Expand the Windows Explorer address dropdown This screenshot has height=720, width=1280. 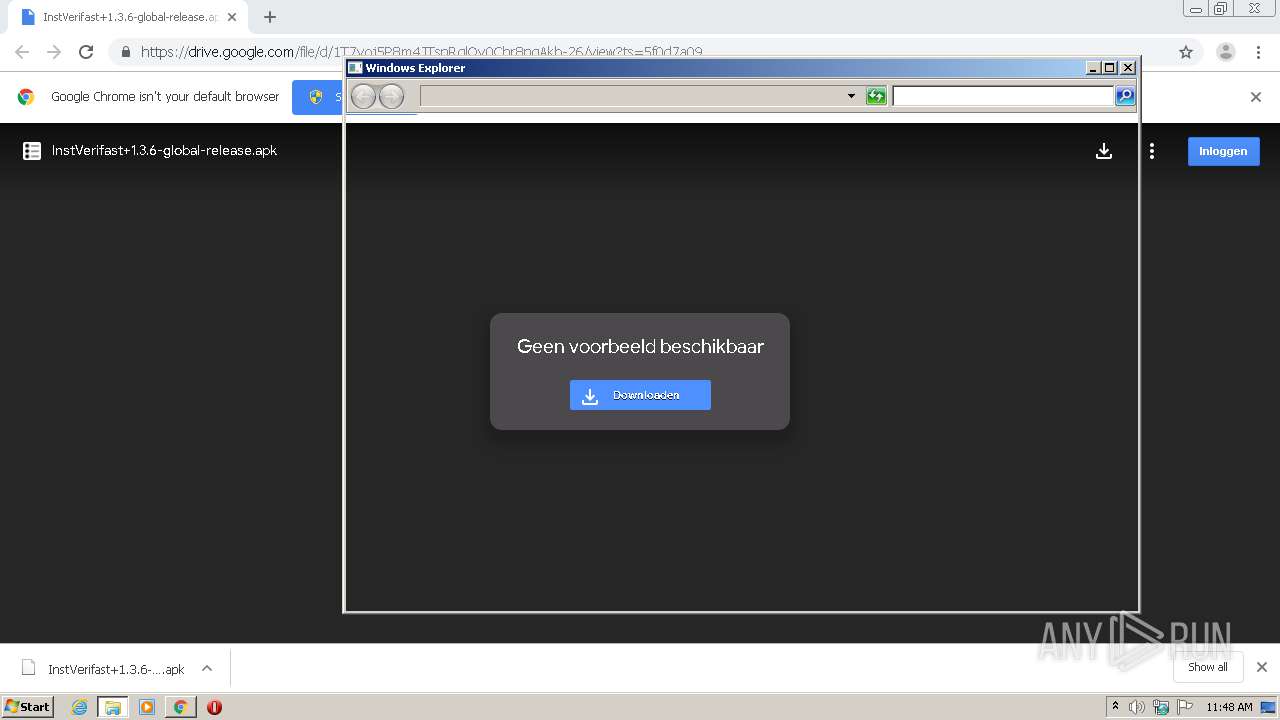[x=851, y=96]
